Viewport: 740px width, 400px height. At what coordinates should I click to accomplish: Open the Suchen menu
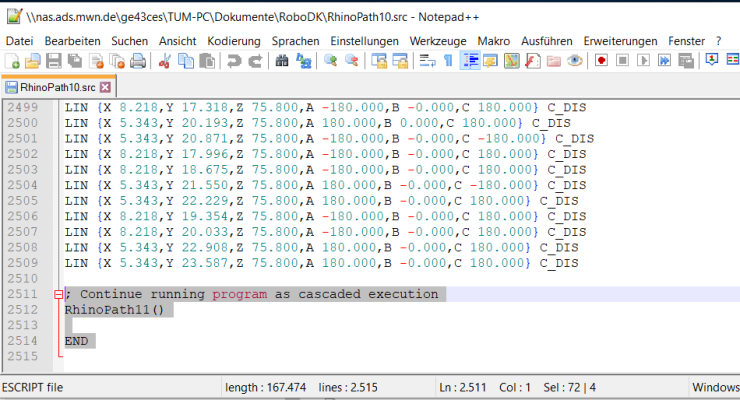[x=129, y=41]
